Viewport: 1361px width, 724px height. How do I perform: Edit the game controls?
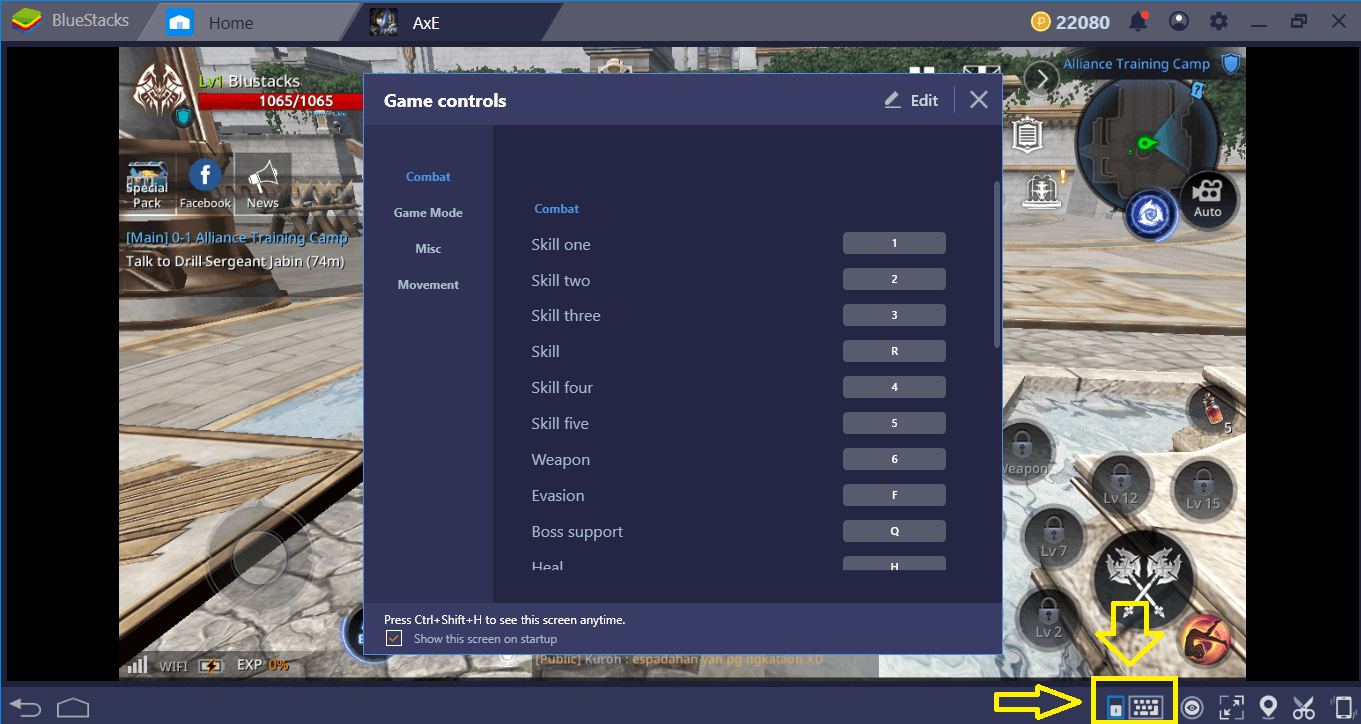(x=911, y=100)
